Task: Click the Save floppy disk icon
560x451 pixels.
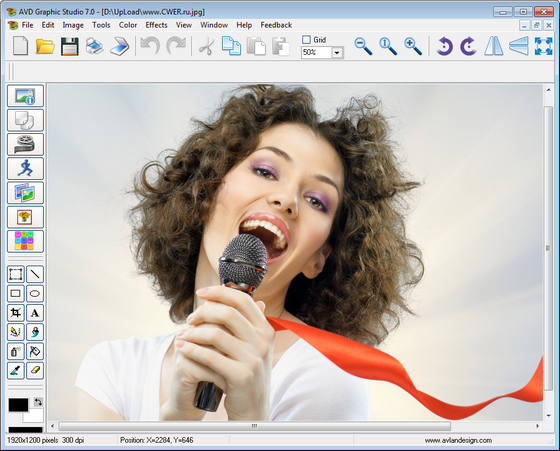Action: (x=70, y=46)
